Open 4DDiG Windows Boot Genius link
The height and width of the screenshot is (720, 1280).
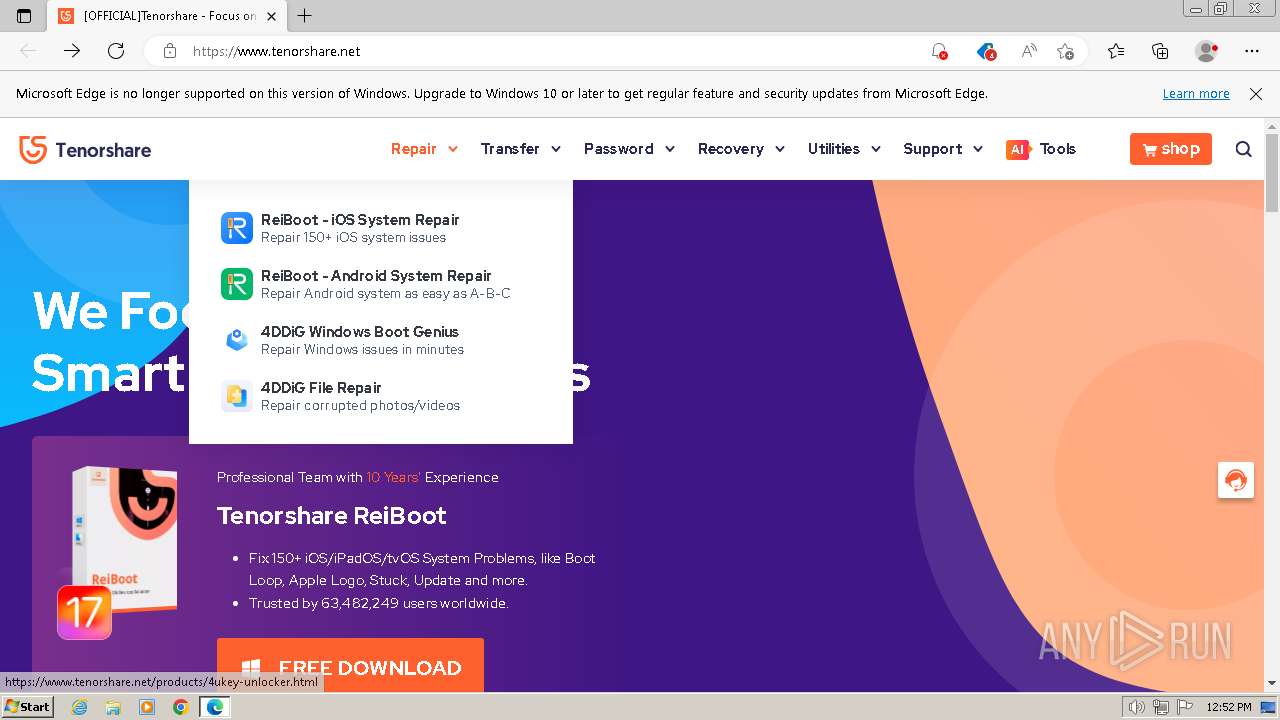click(x=360, y=332)
